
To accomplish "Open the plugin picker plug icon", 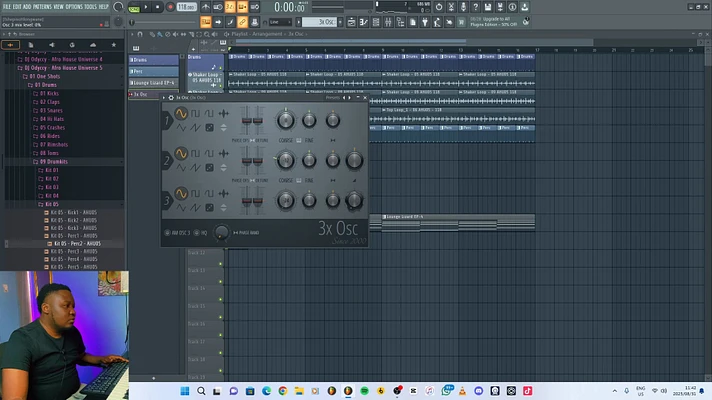I will (x=425, y=22).
